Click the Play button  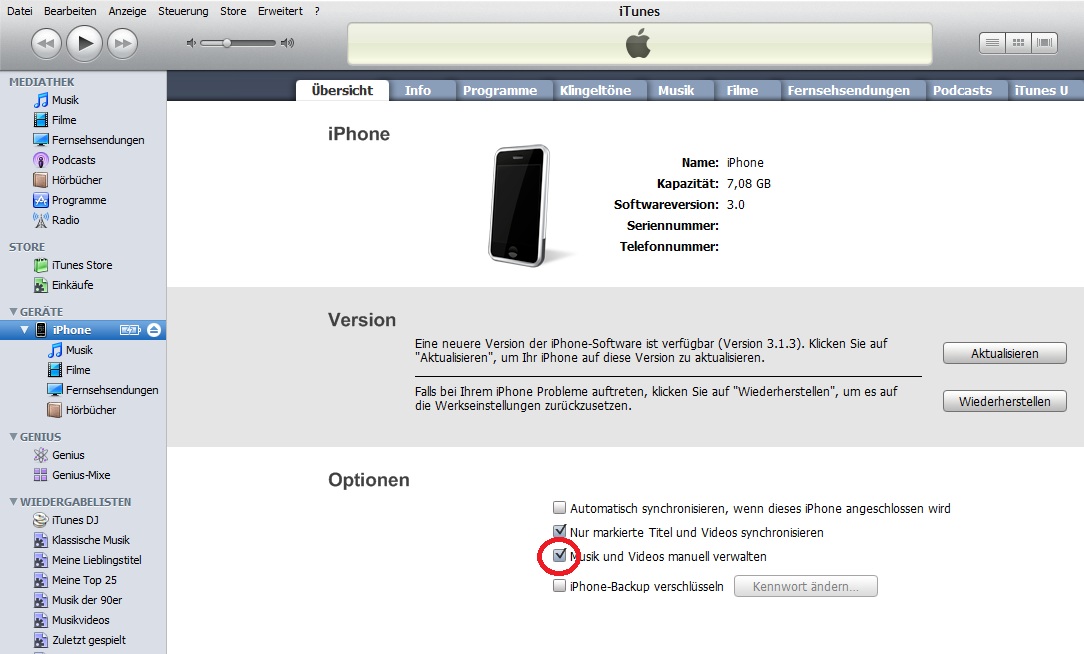(x=84, y=44)
